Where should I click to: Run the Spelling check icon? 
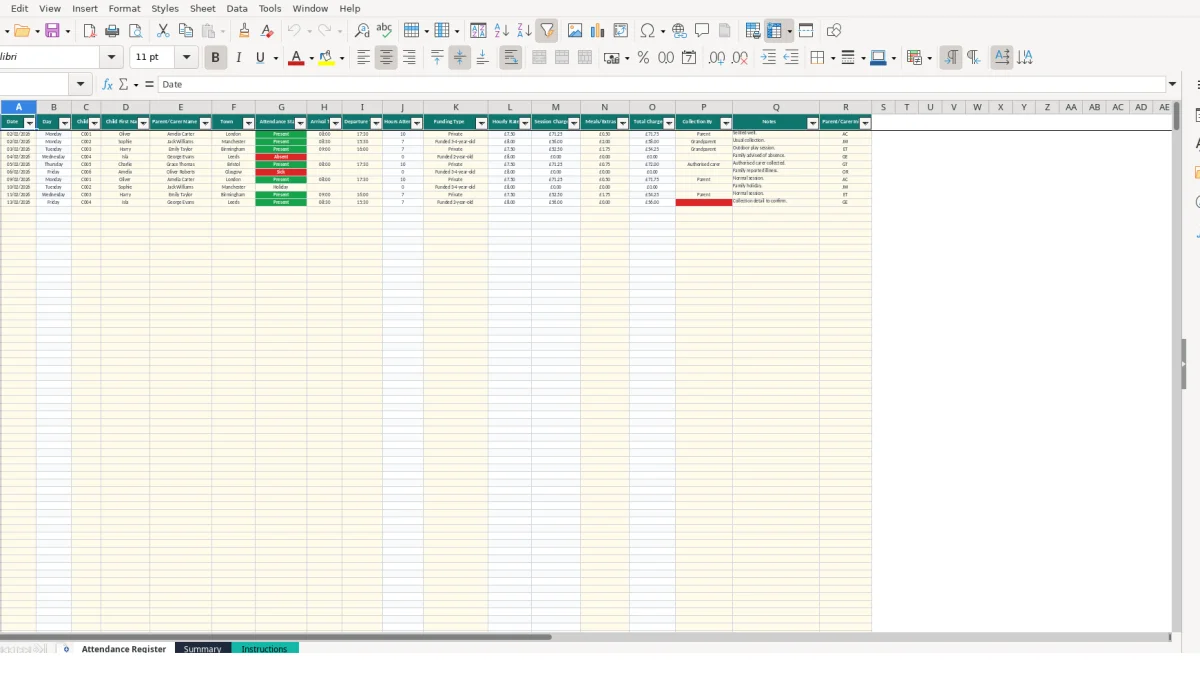(384, 31)
